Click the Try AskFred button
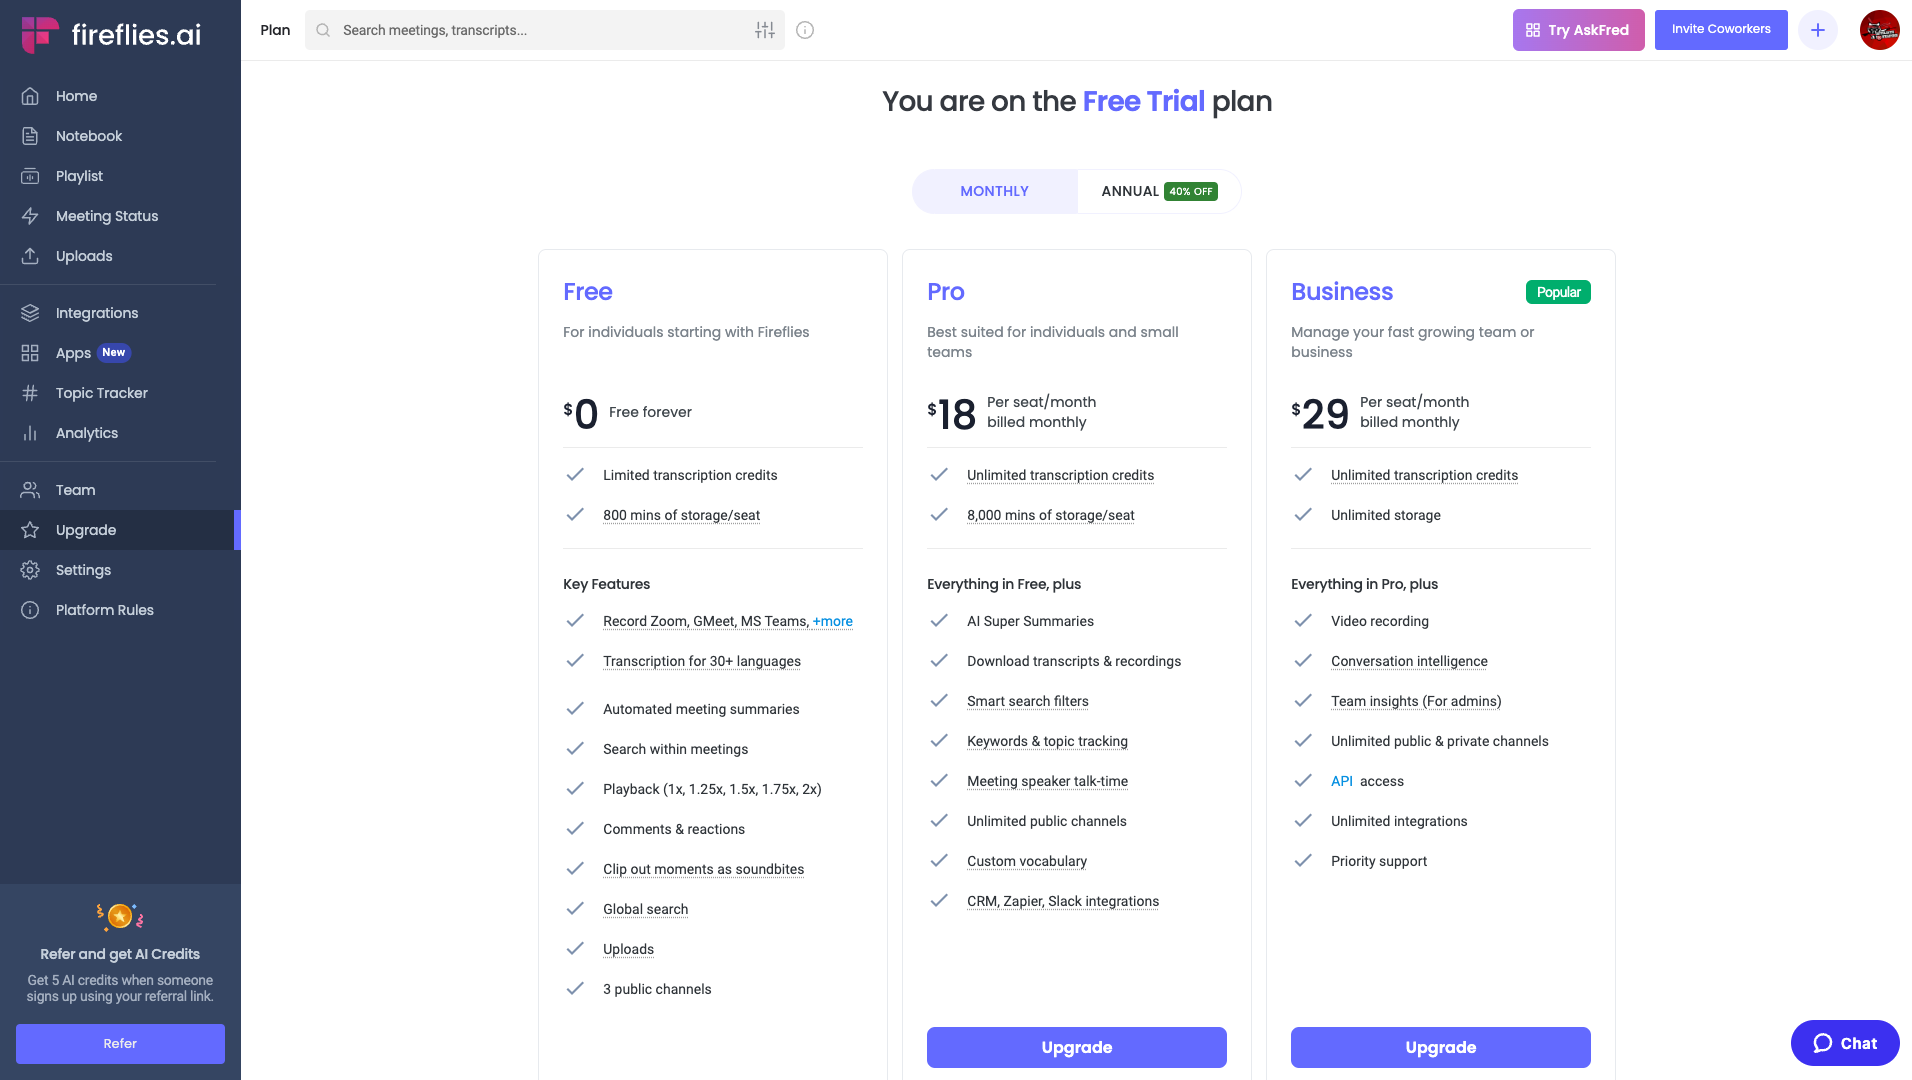 point(1578,30)
